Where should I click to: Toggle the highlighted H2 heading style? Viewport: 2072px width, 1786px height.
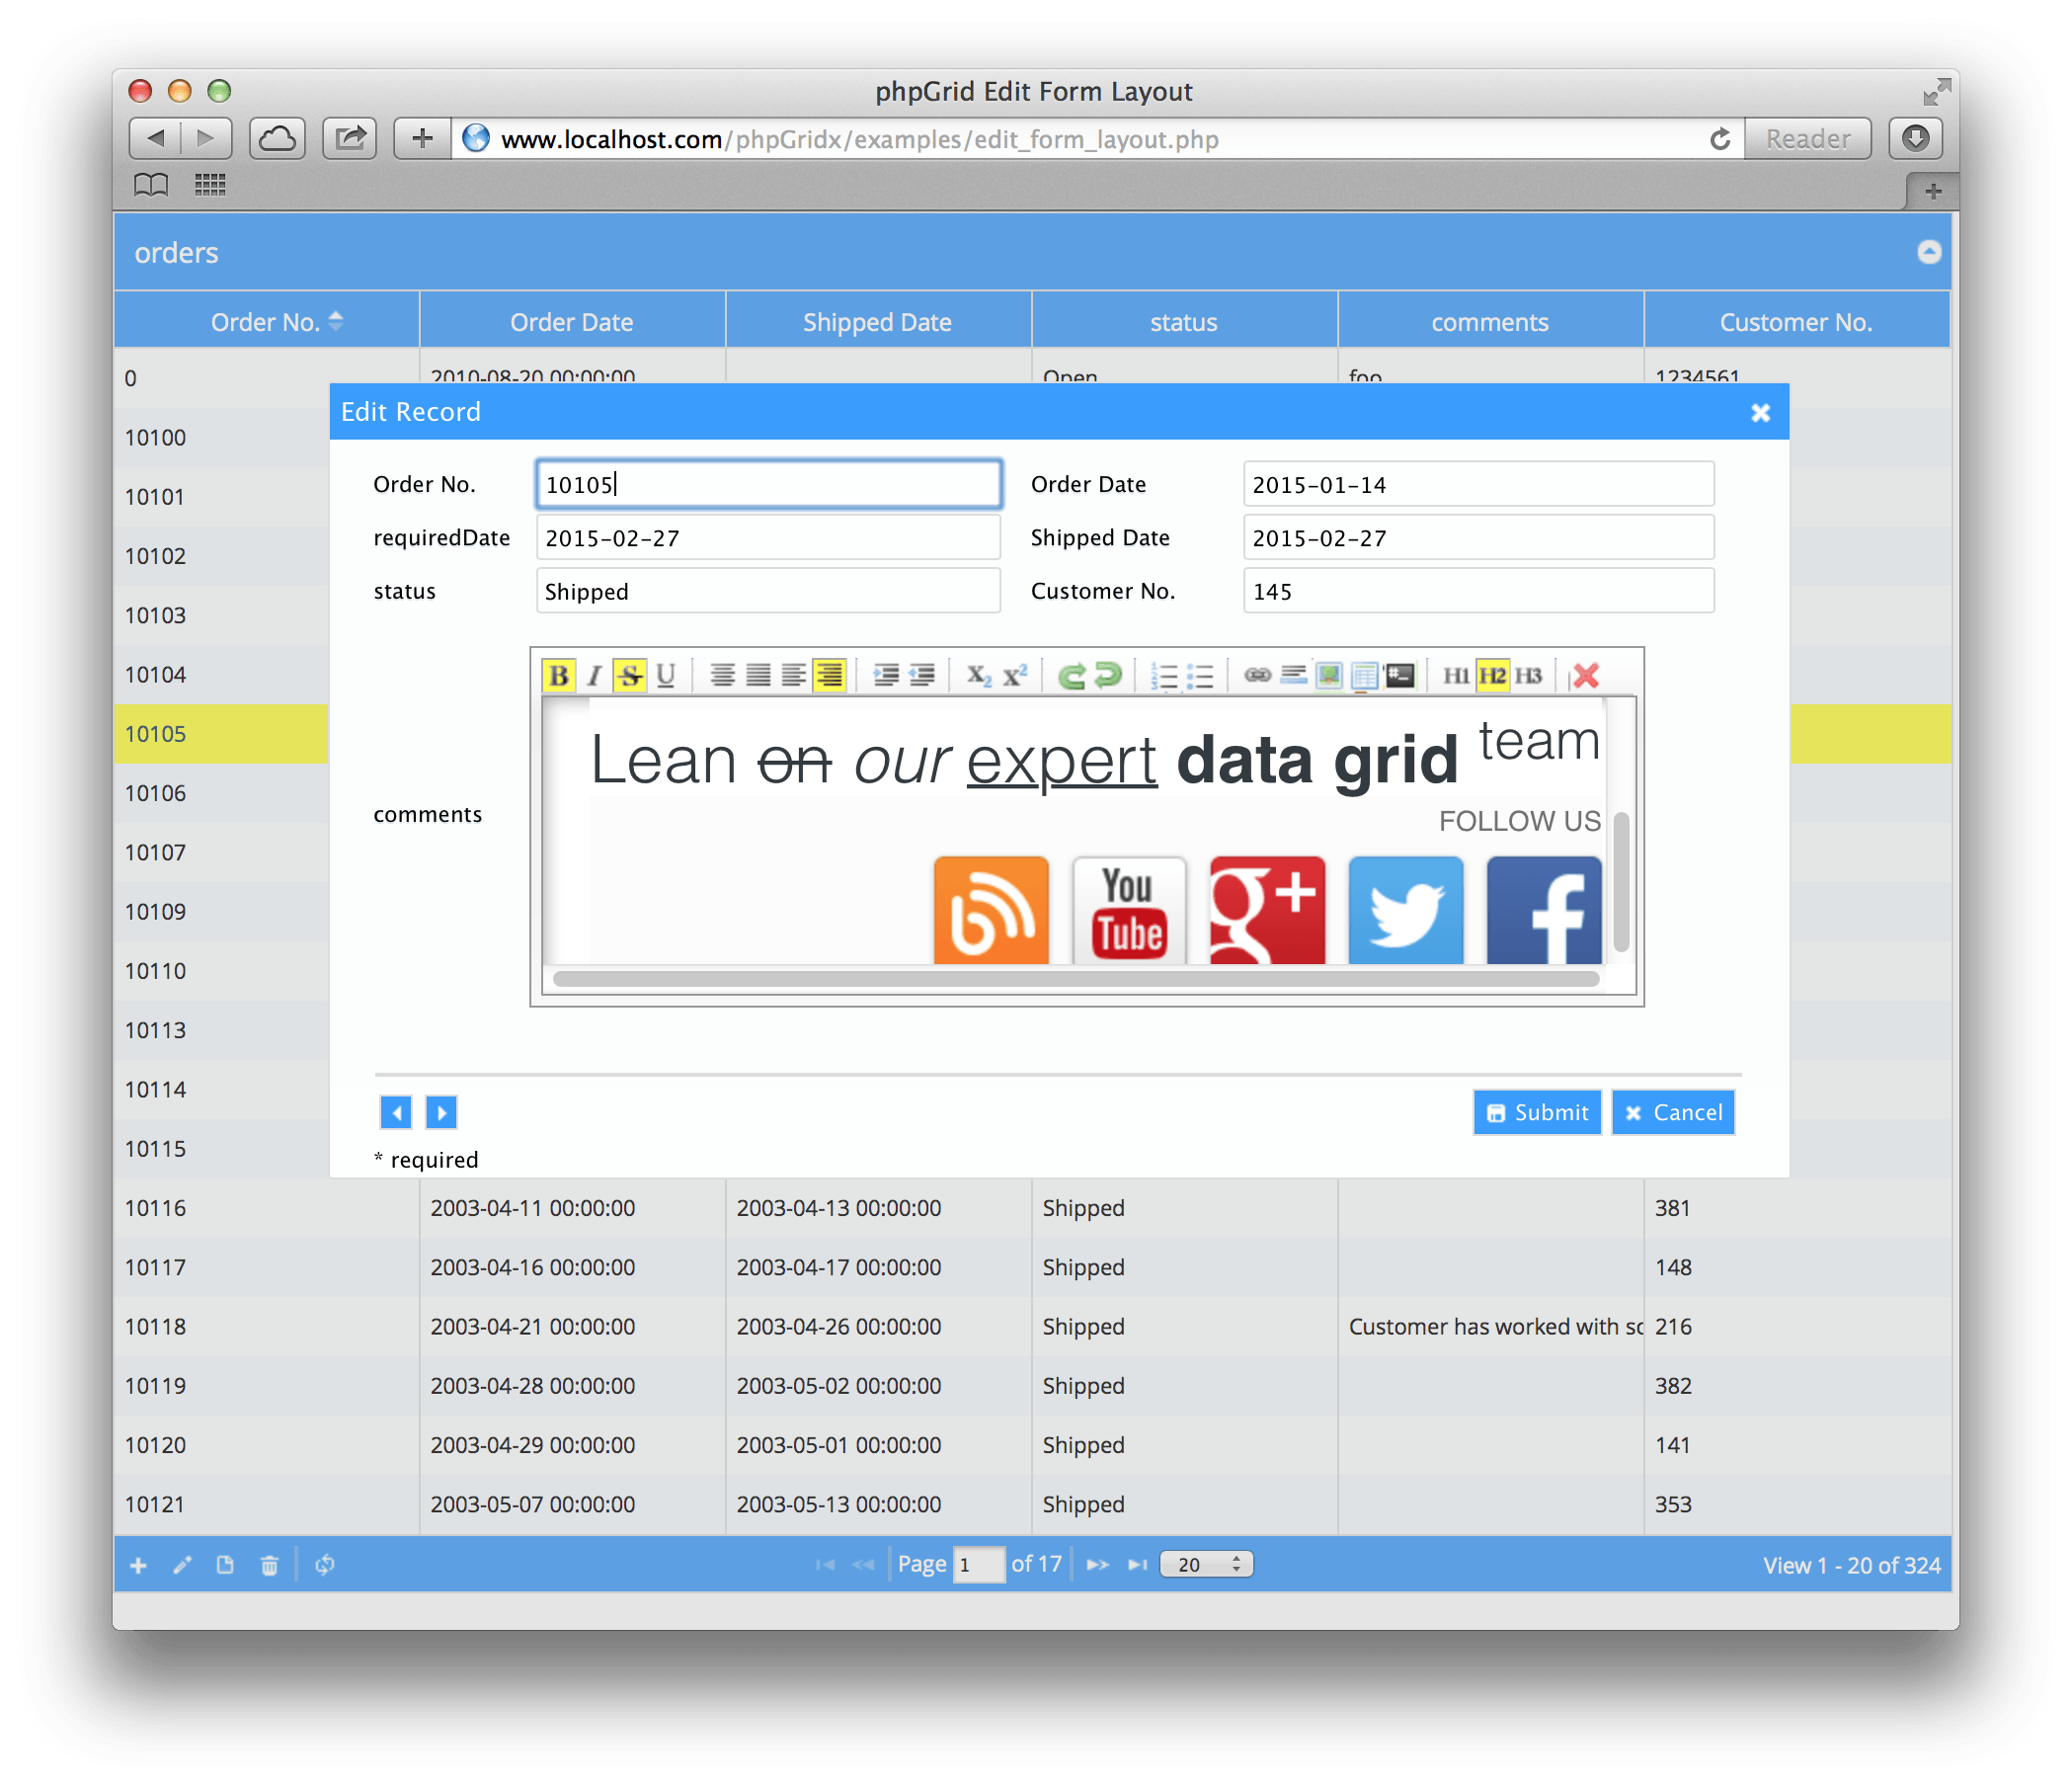(1492, 676)
